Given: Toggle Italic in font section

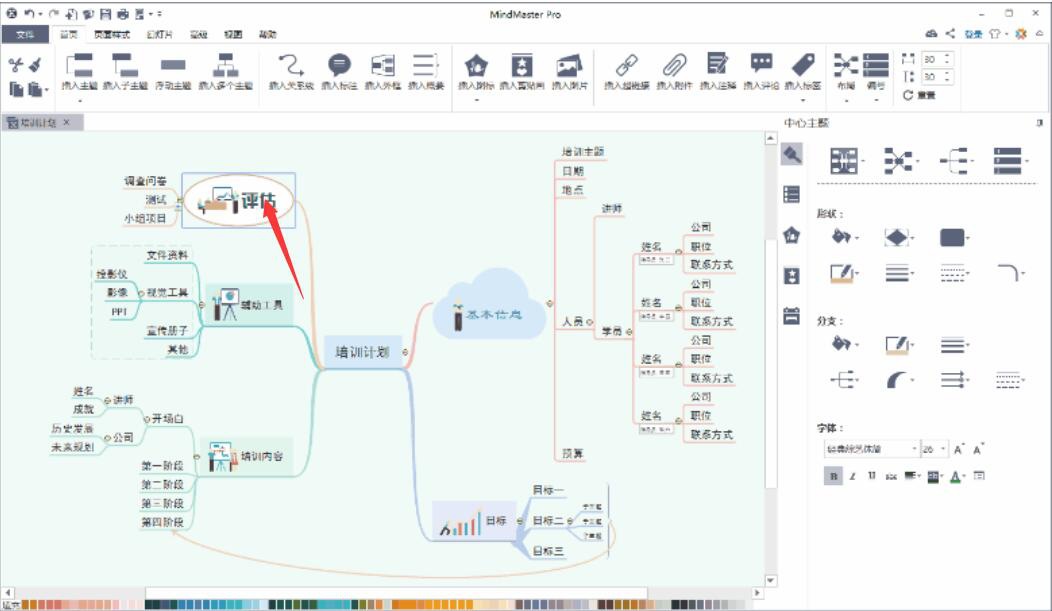Looking at the screenshot, I should (852, 476).
